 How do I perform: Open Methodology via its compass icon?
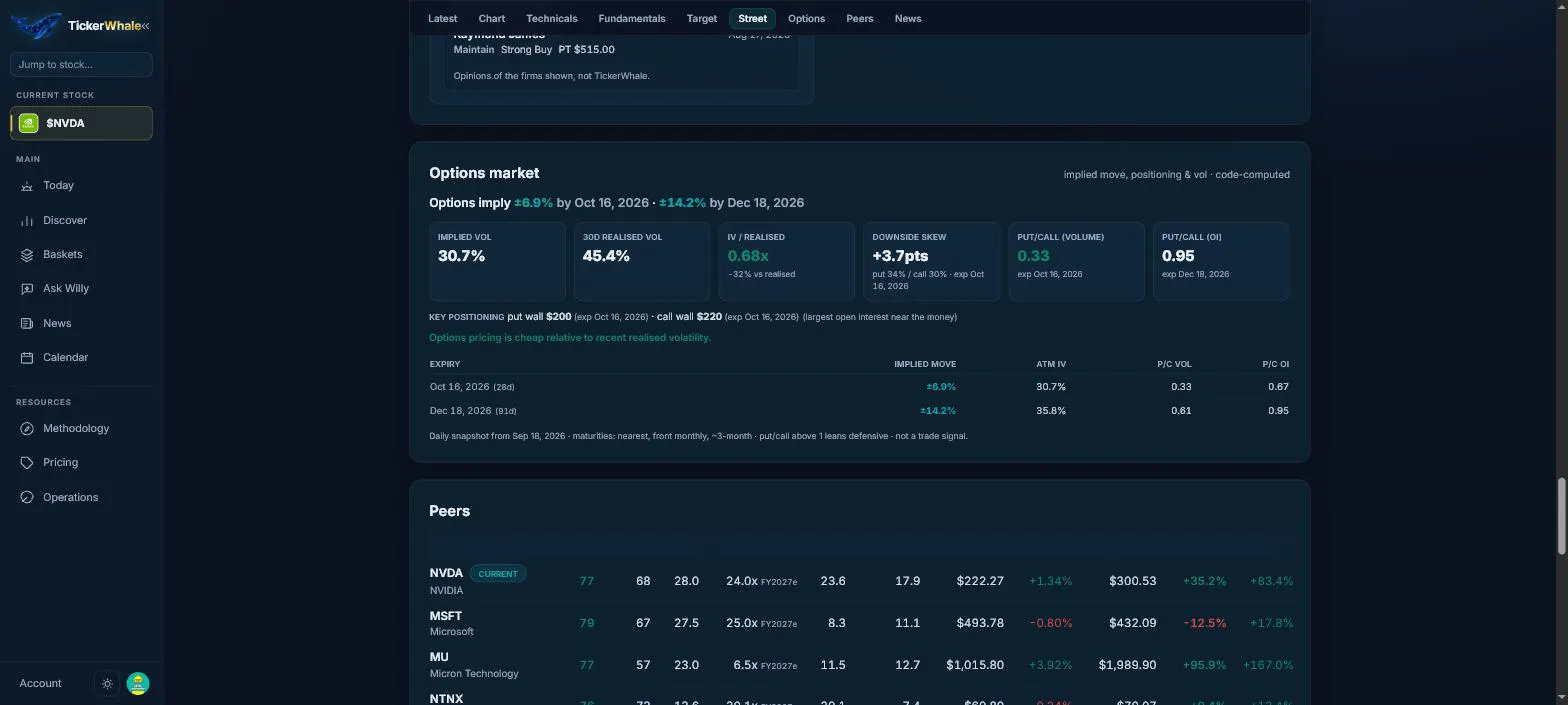pyautogui.click(x=27, y=429)
